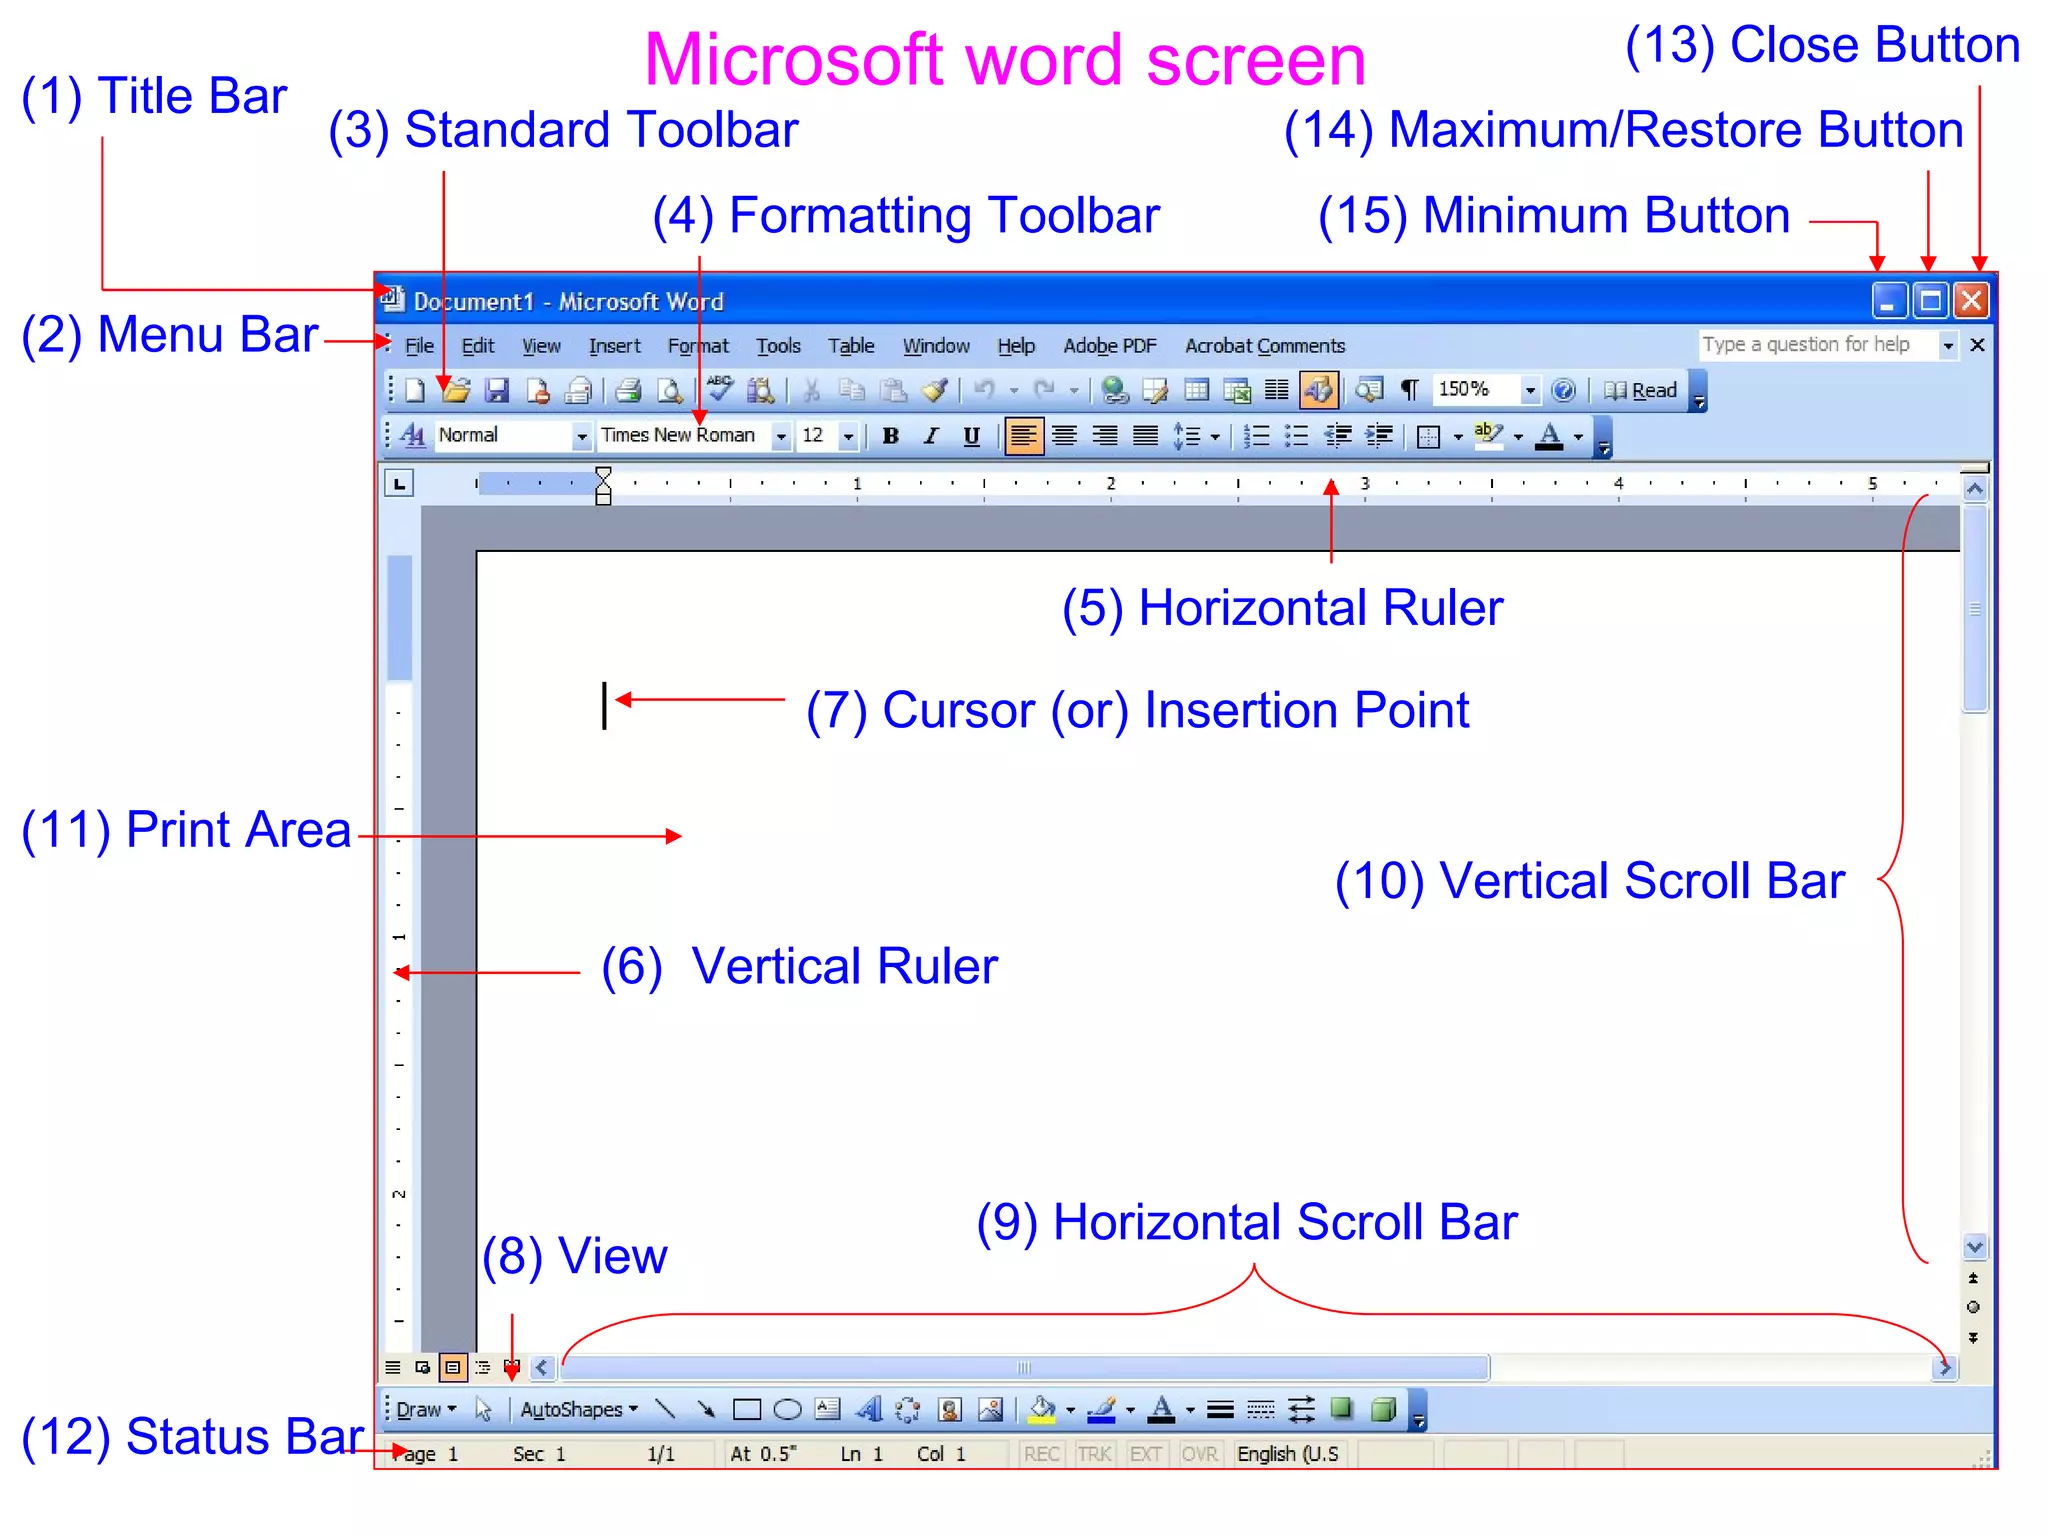Screen dimensions: 2048x1536
Task: Open the AutoShapes dropdown
Action: pos(579,1410)
